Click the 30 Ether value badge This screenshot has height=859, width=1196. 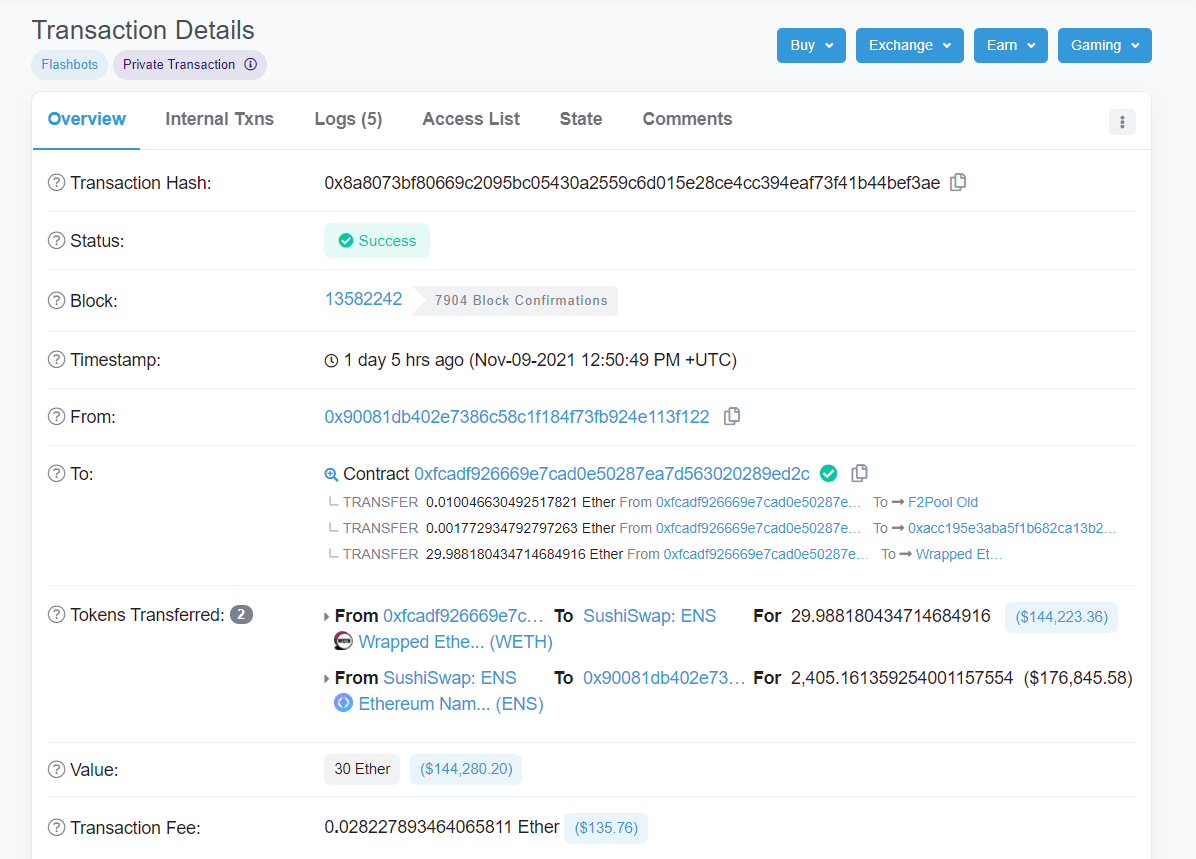click(362, 769)
